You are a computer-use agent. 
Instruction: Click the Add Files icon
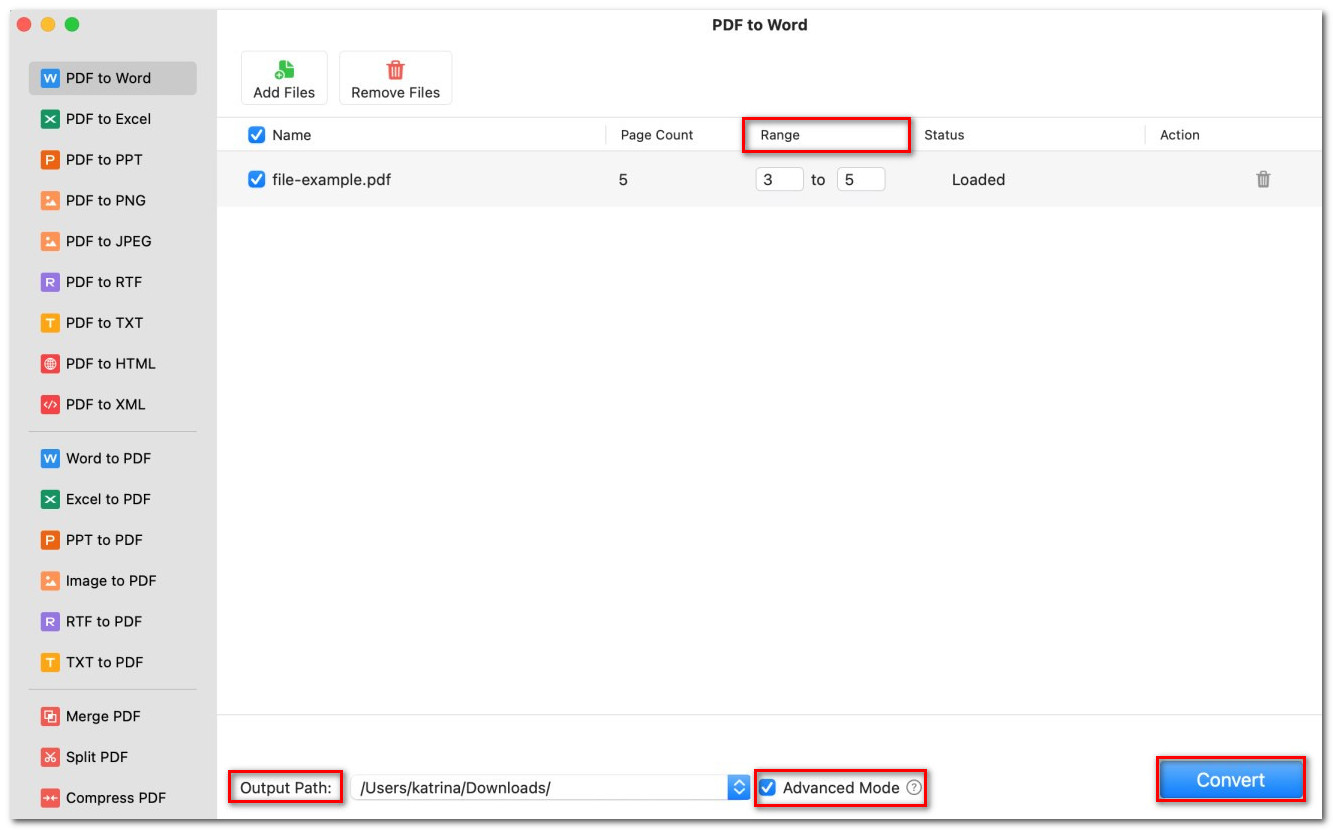(284, 70)
